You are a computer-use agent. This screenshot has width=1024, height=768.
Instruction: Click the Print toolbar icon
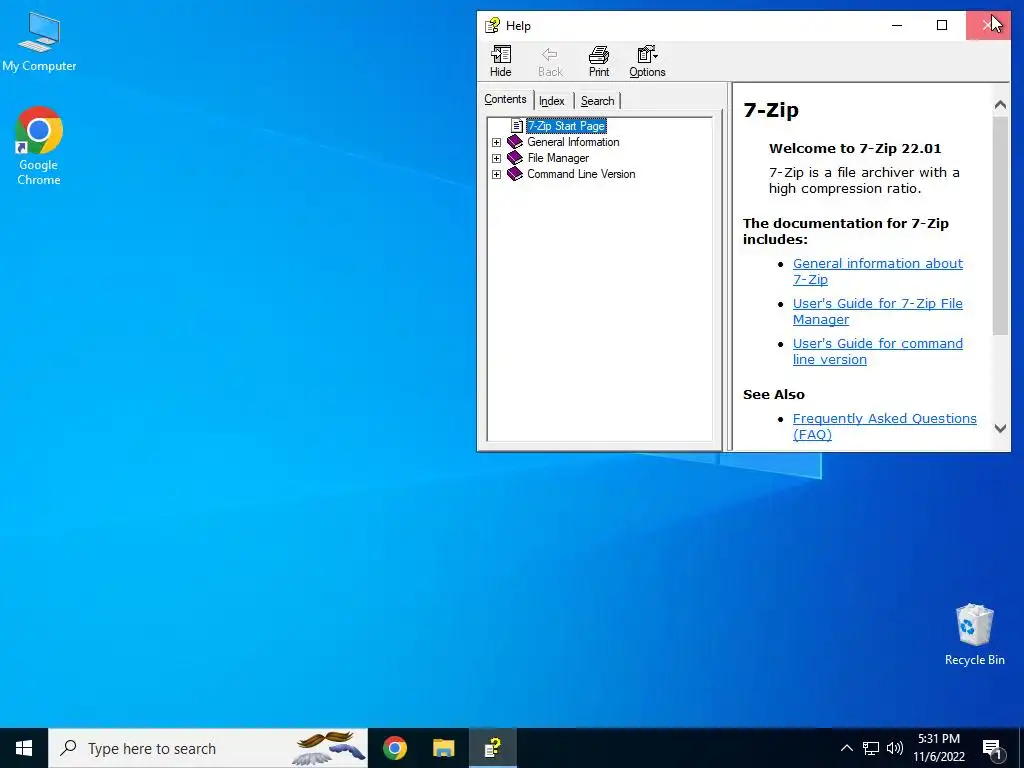click(x=599, y=55)
